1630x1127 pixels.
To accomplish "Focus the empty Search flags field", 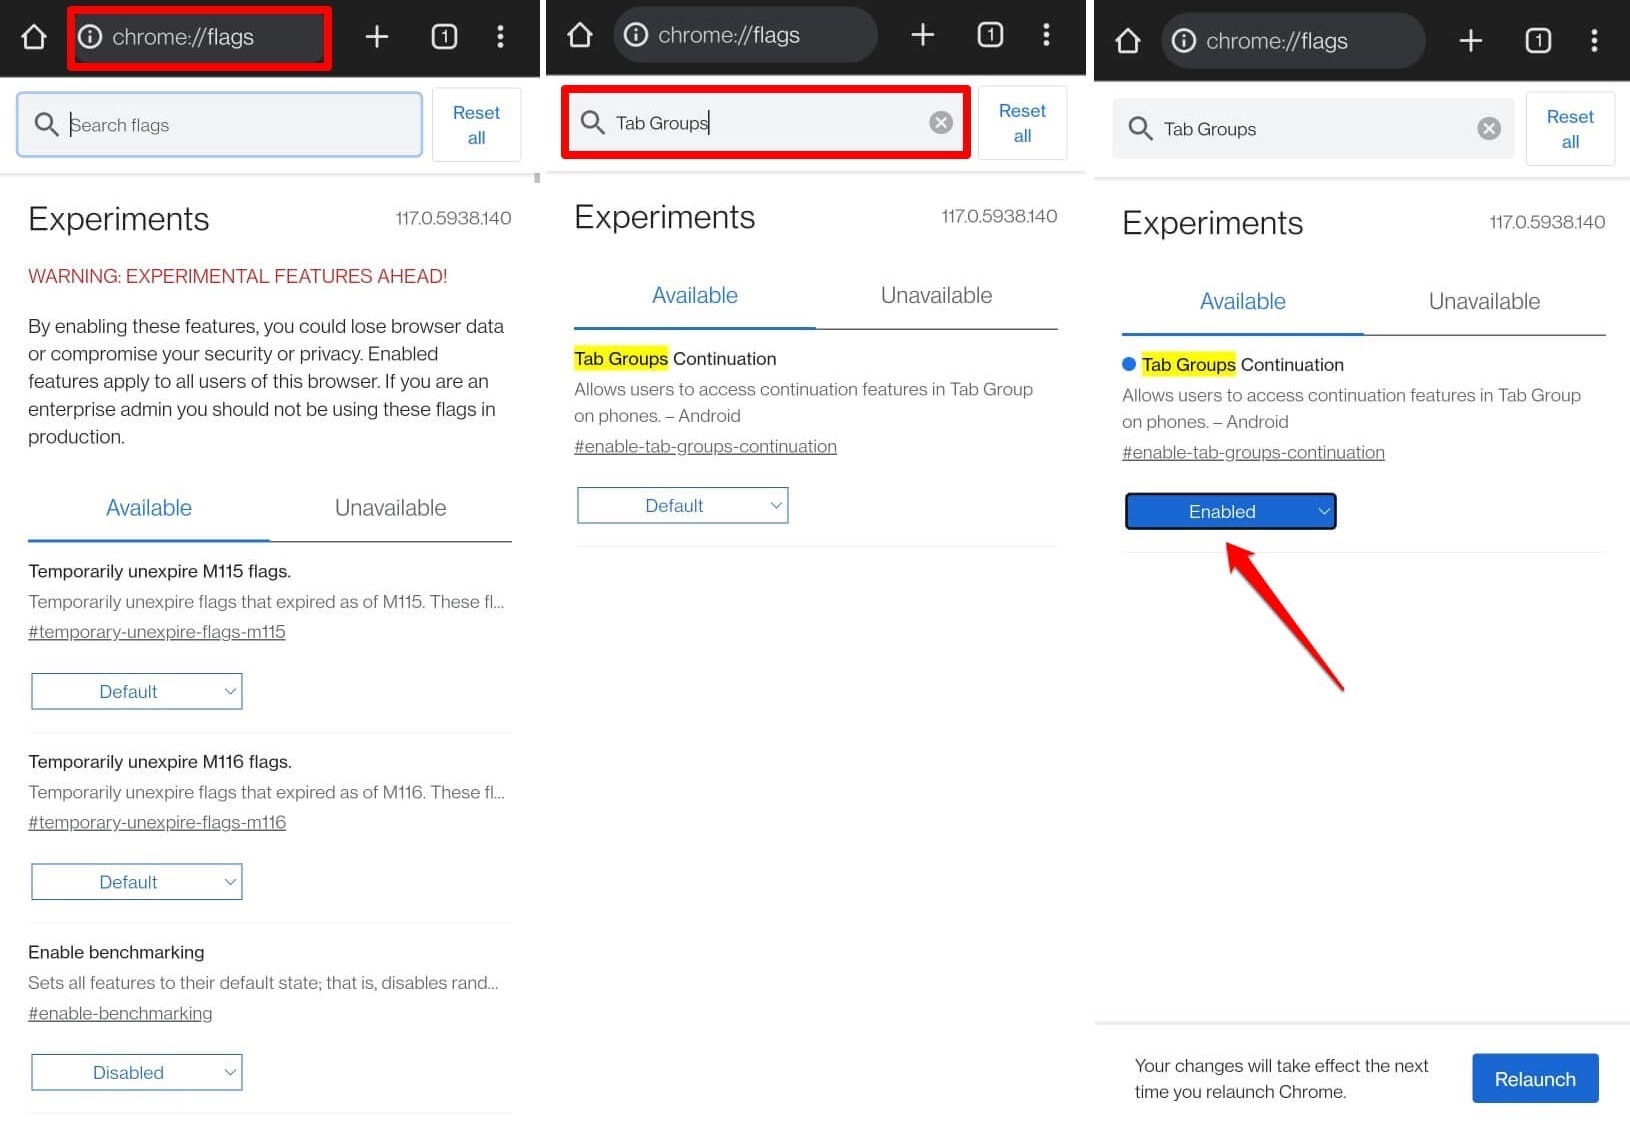I will coord(219,125).
